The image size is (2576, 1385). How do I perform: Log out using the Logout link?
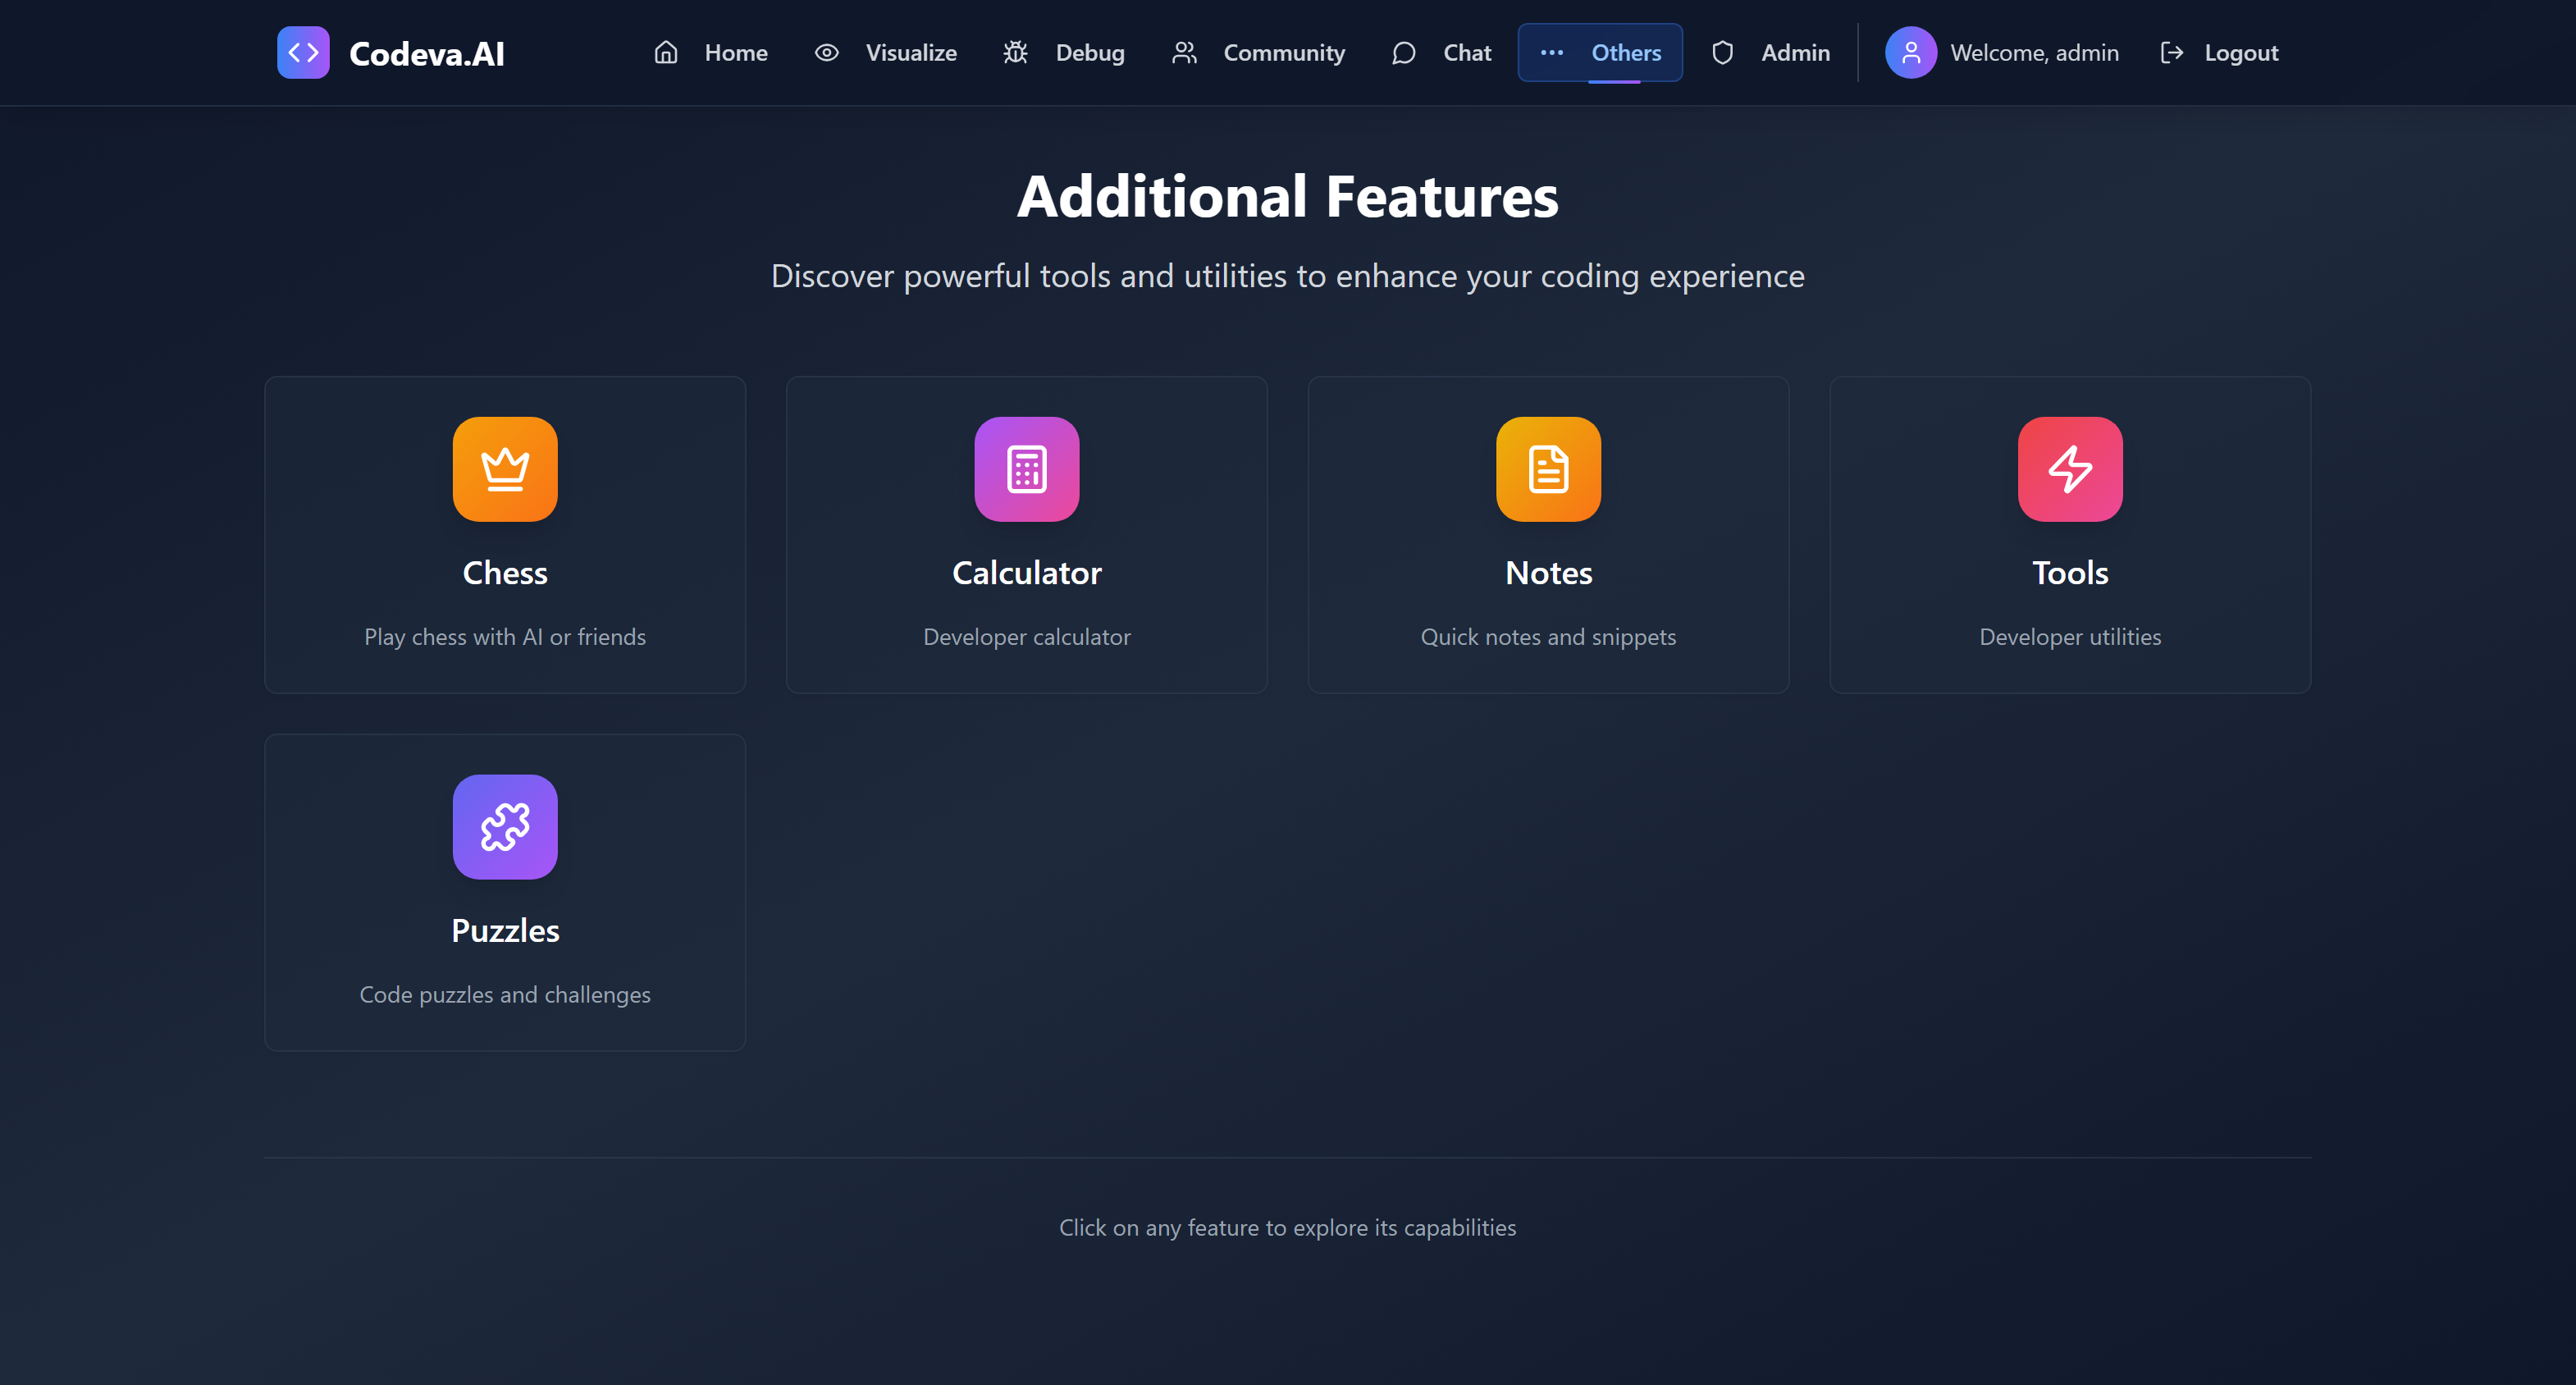pyautogui.click(x=2240, y=53)
